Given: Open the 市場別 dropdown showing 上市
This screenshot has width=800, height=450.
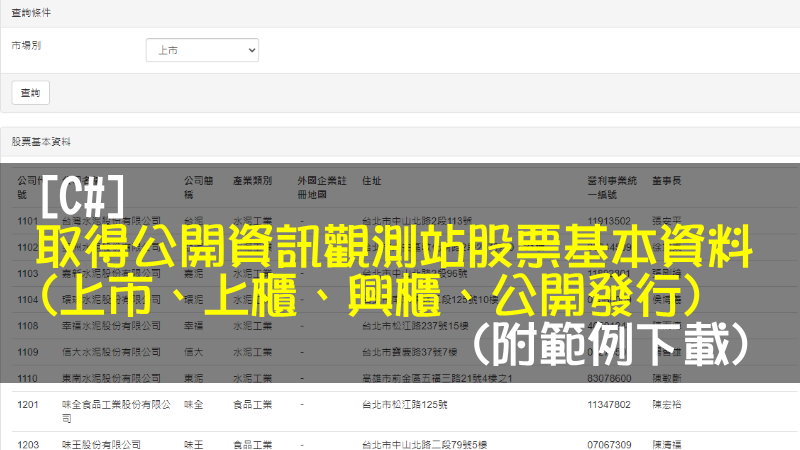Looking at the screenshot, I should click(202, 50).
